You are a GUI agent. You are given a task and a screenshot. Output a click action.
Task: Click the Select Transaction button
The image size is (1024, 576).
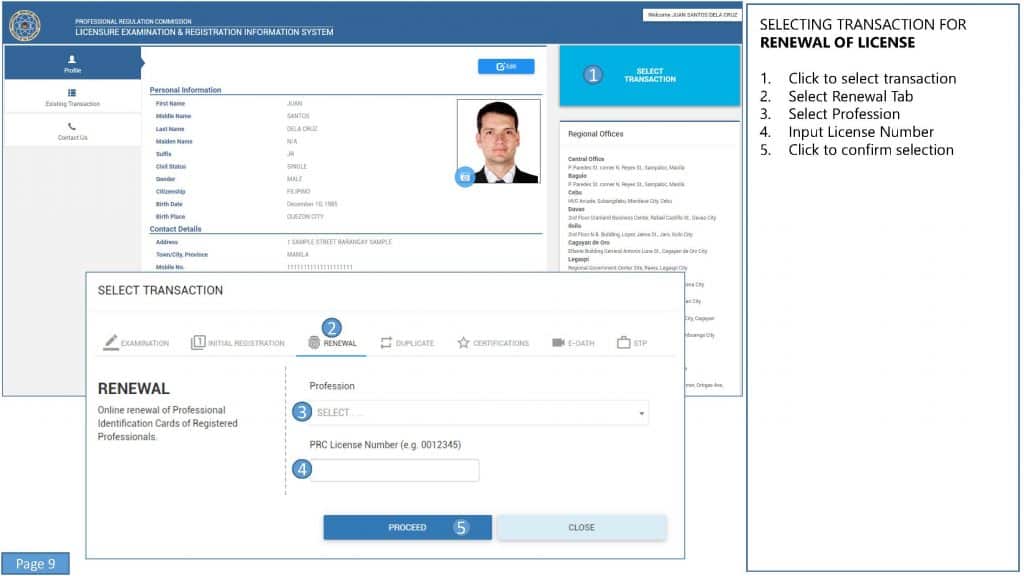click(649, 75)
